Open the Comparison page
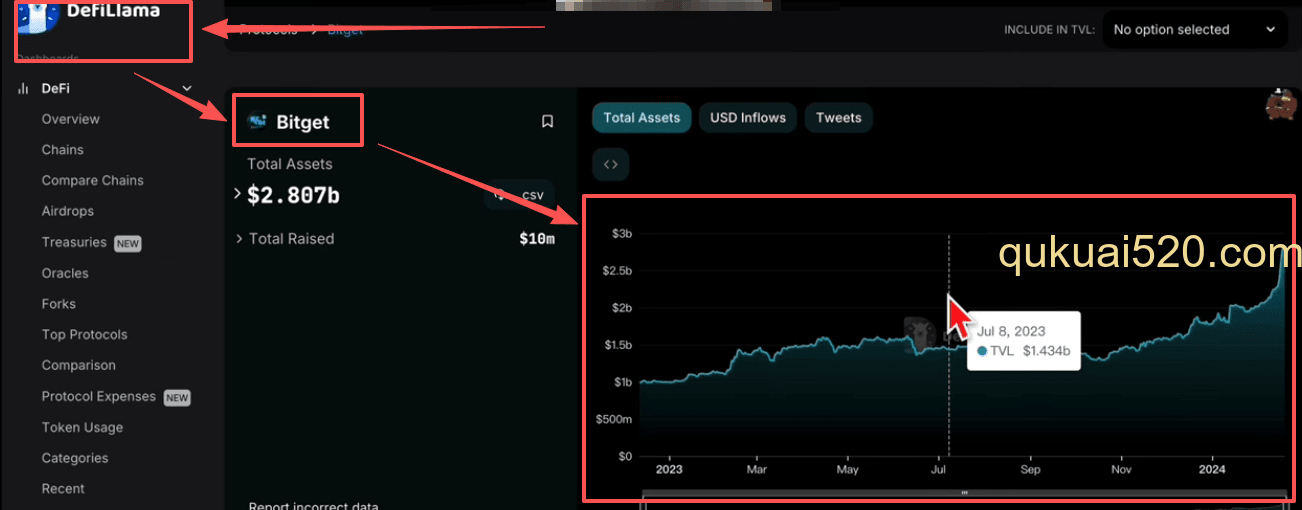 [x=79, y=366]
